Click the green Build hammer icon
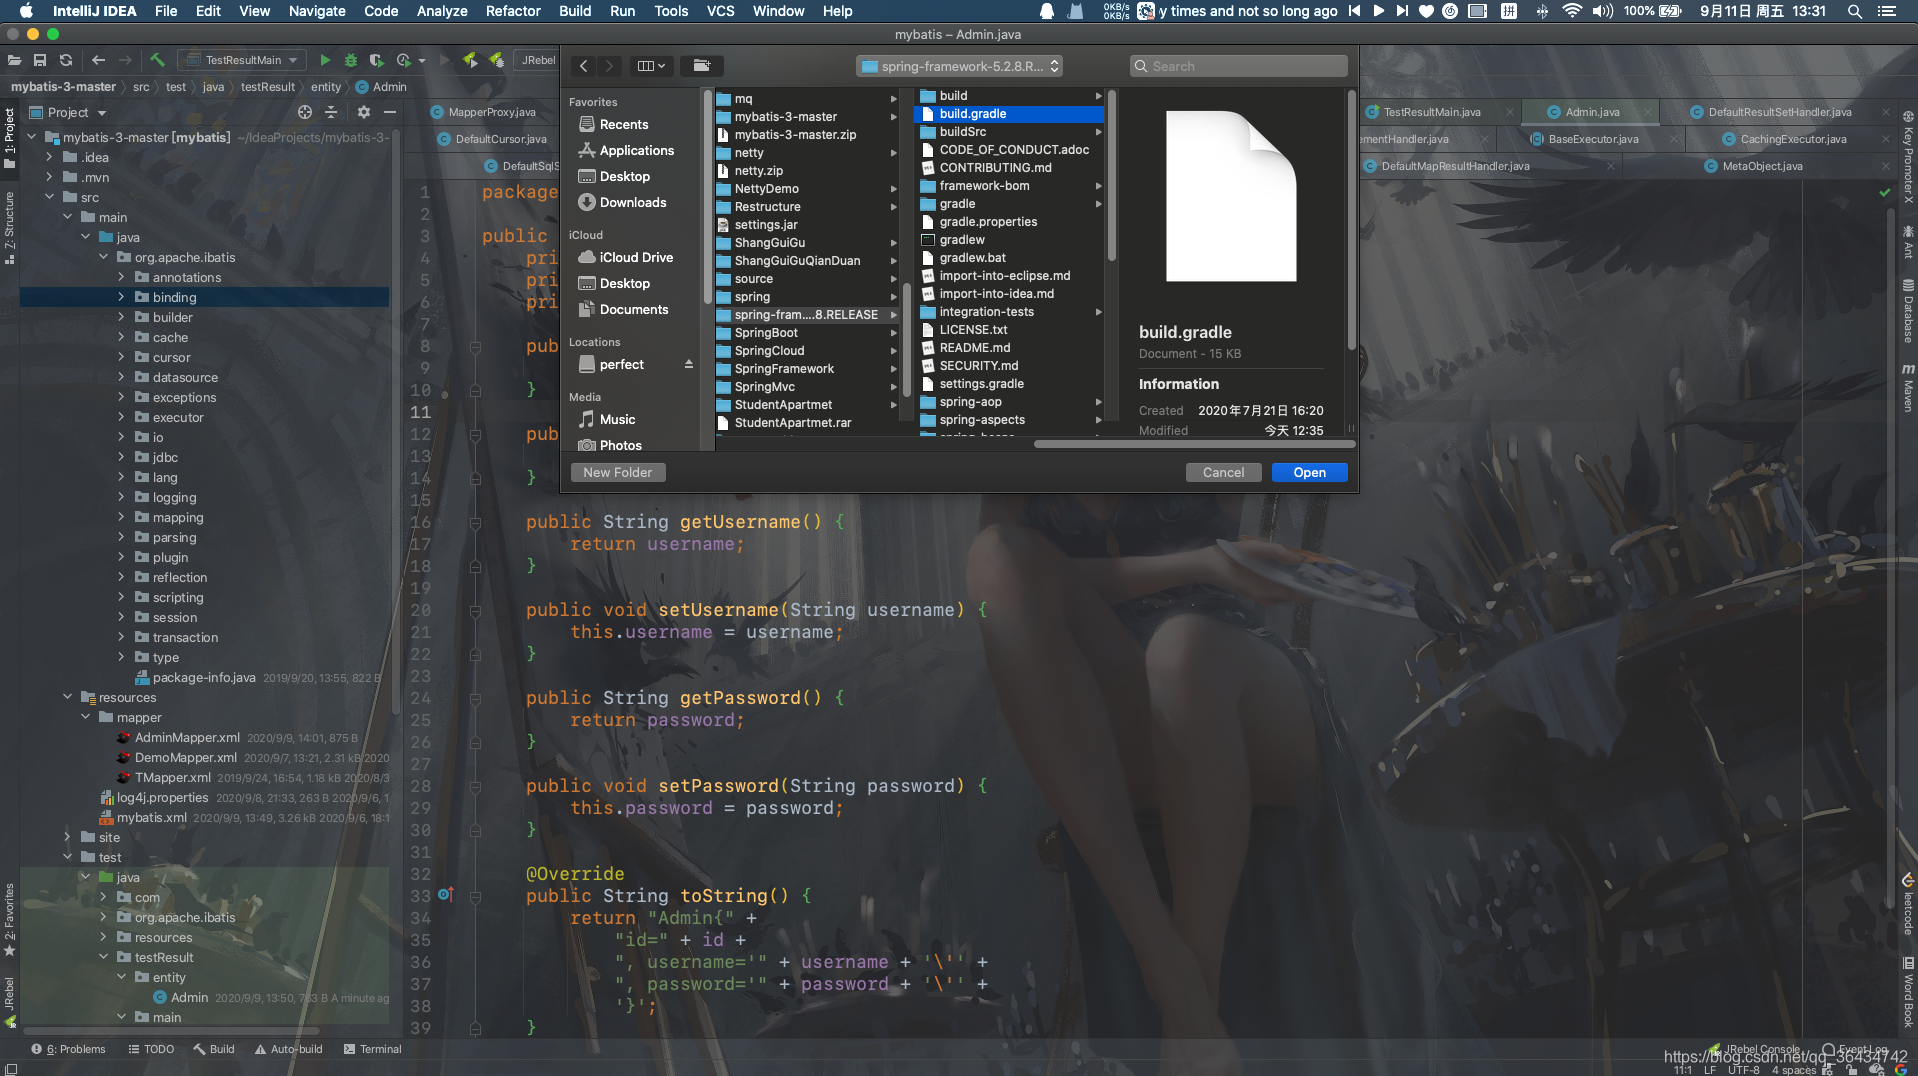 point(158,60)
